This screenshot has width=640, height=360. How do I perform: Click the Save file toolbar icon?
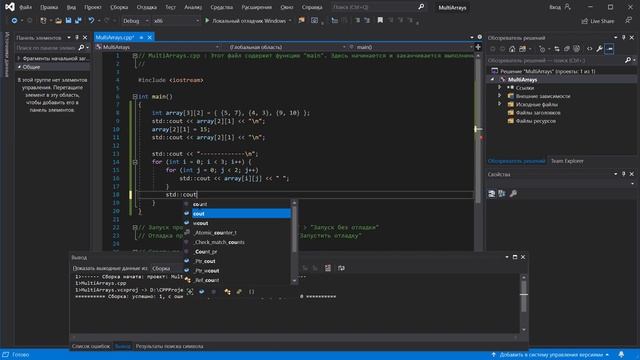[x=69, y=20]
